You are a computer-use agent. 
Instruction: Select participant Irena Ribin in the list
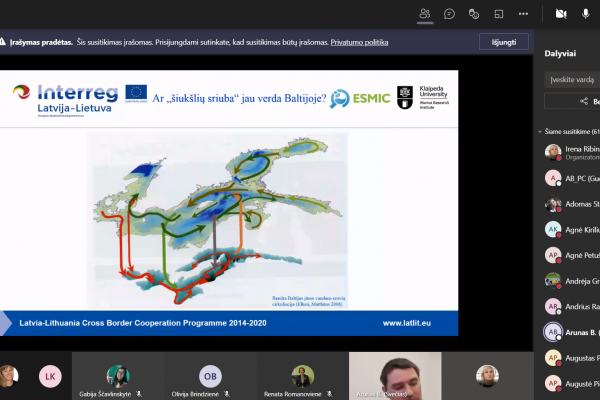(572, 152)
